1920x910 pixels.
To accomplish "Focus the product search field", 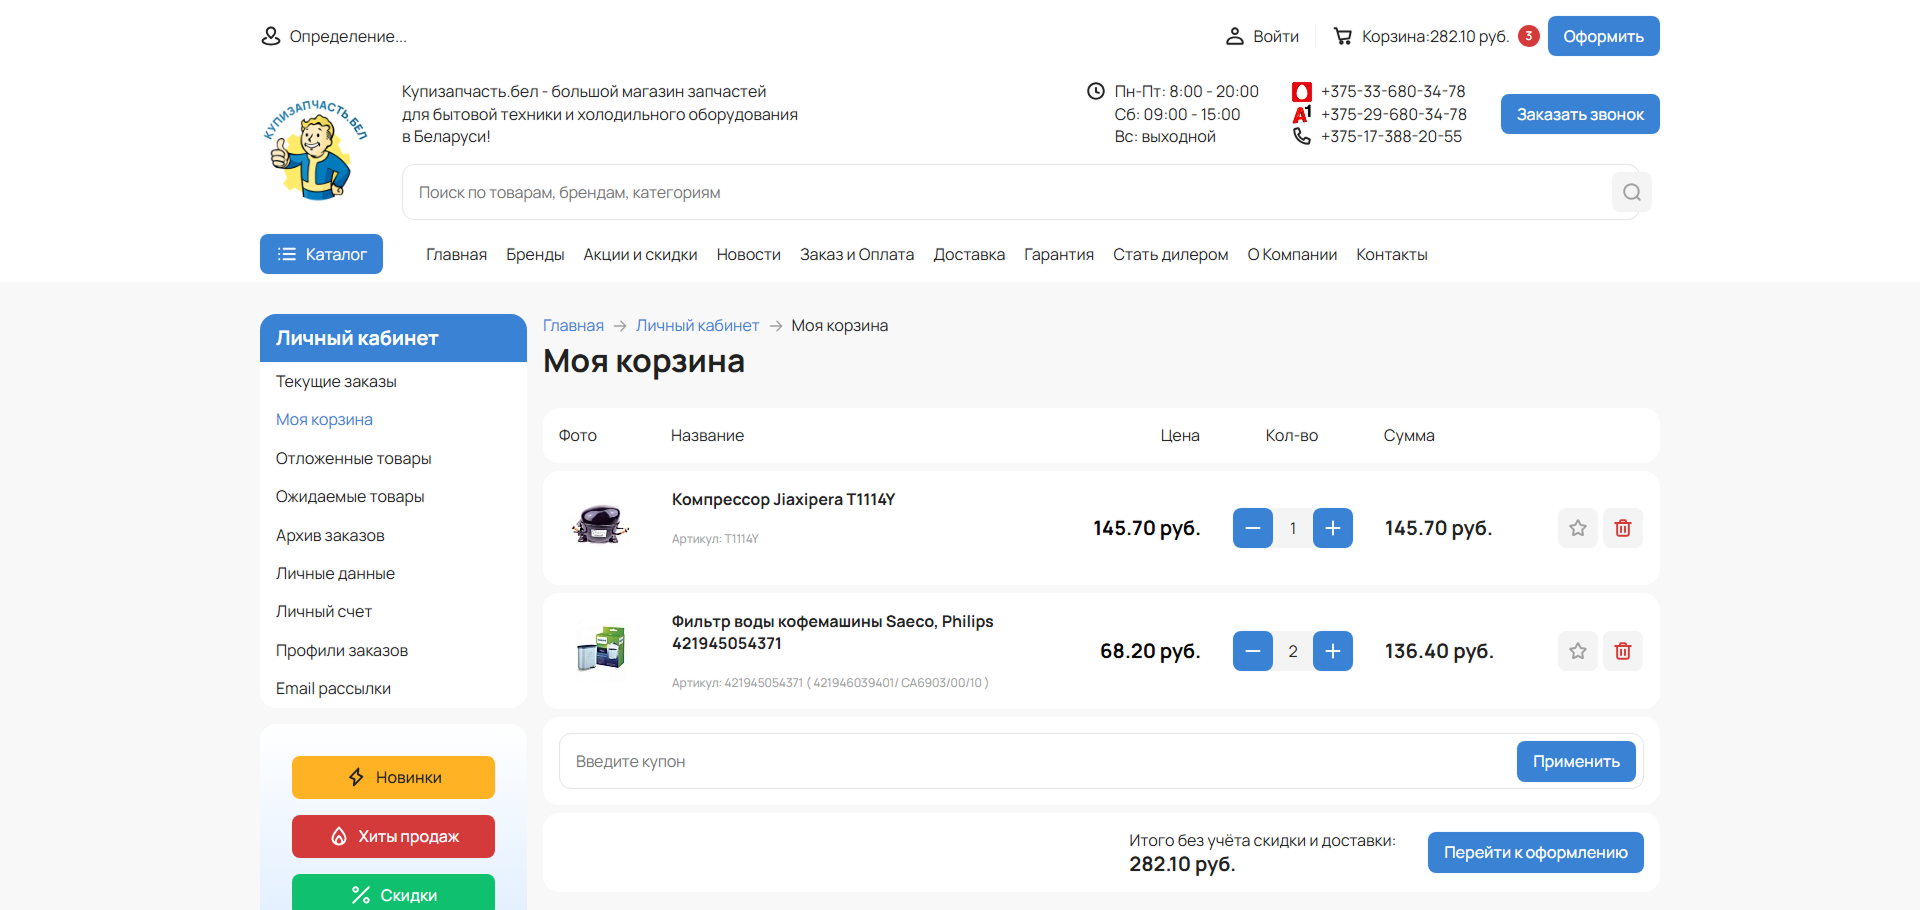I will [x=1007, y=192].
